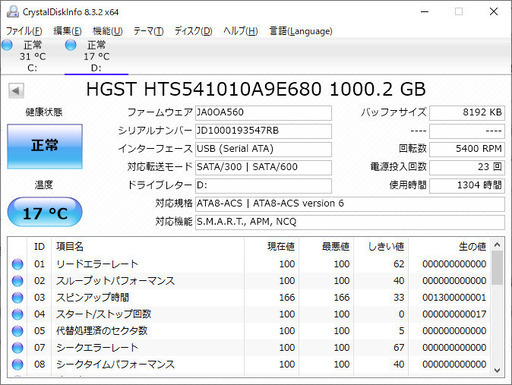Viewport: 512px width, 385px height.
Task: Click the transfer mode field SATA/300 | SATA/600
Action: [x=263, y=167]
